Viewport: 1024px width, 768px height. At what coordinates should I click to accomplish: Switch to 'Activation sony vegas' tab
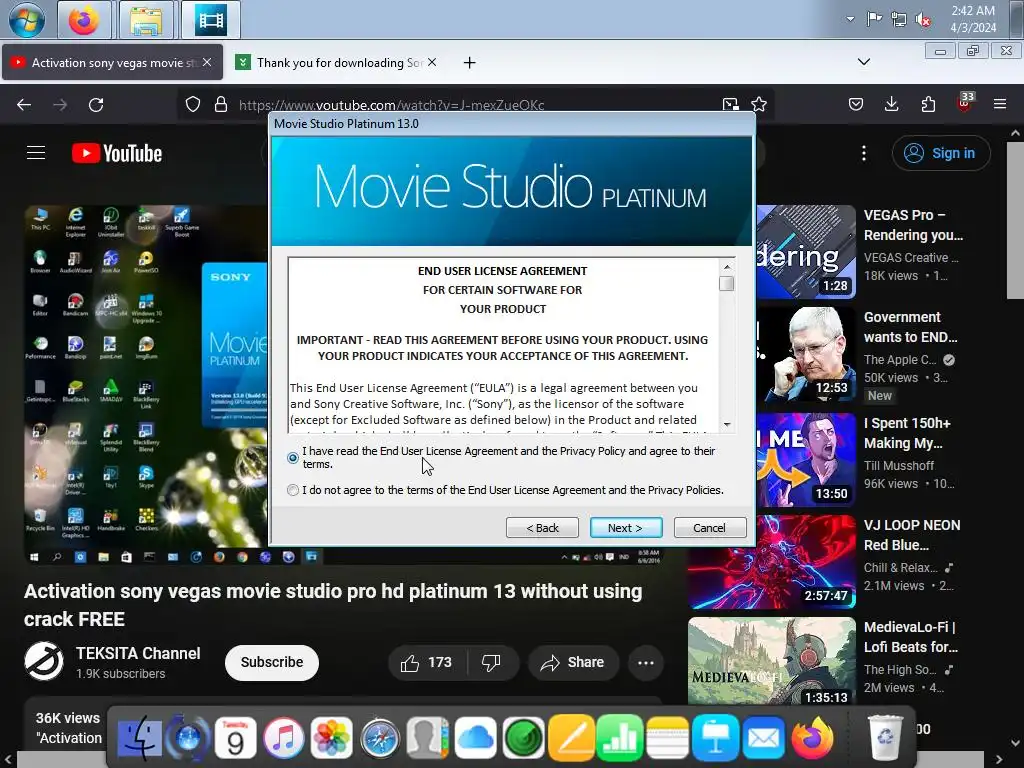(x=112, y=63)
